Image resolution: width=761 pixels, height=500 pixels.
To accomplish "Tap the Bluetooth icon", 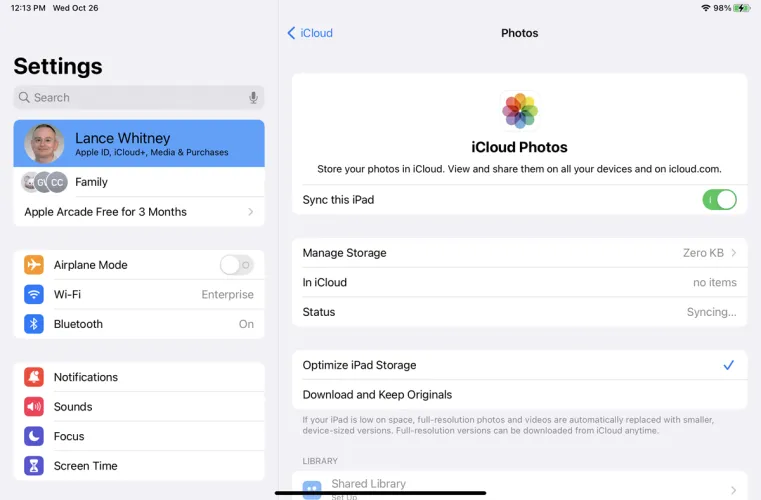I will [x=35, y=324].
